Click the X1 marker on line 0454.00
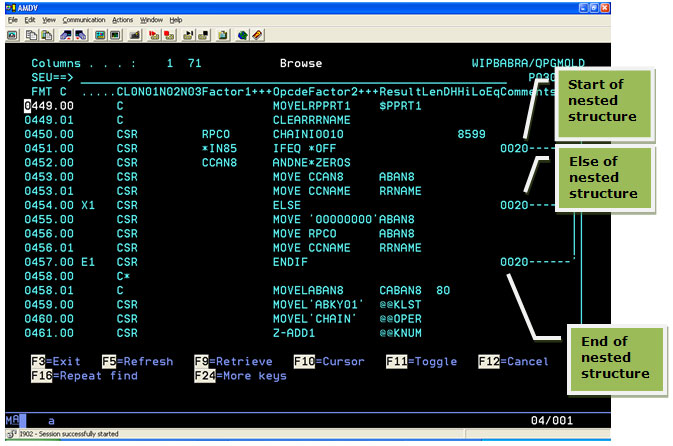Image resolution: width=673 pixels, height=446 pixels. click(x=88, y=205)
